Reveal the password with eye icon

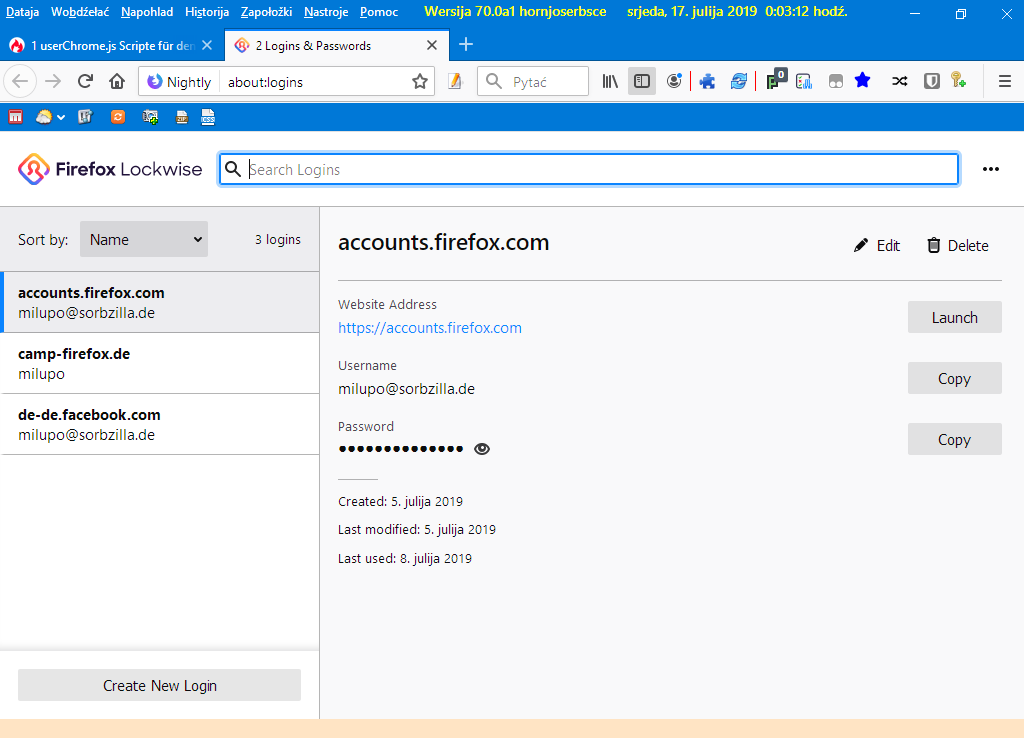(482, 449)
